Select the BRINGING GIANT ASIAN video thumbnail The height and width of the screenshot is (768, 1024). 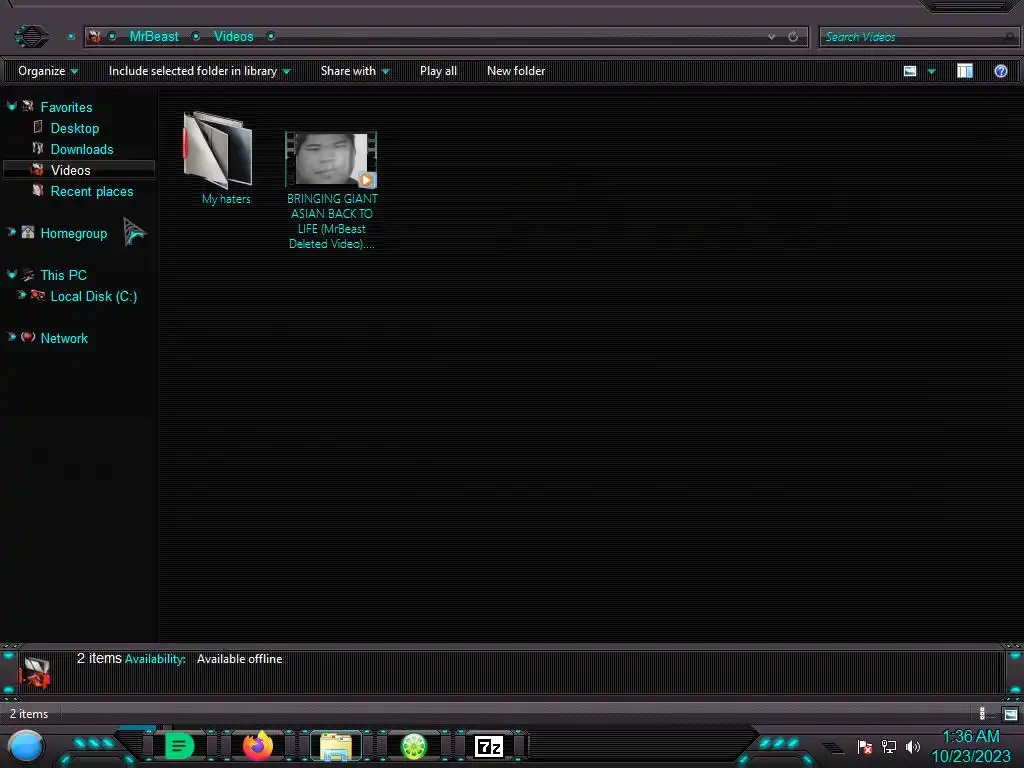click(331, 159)
